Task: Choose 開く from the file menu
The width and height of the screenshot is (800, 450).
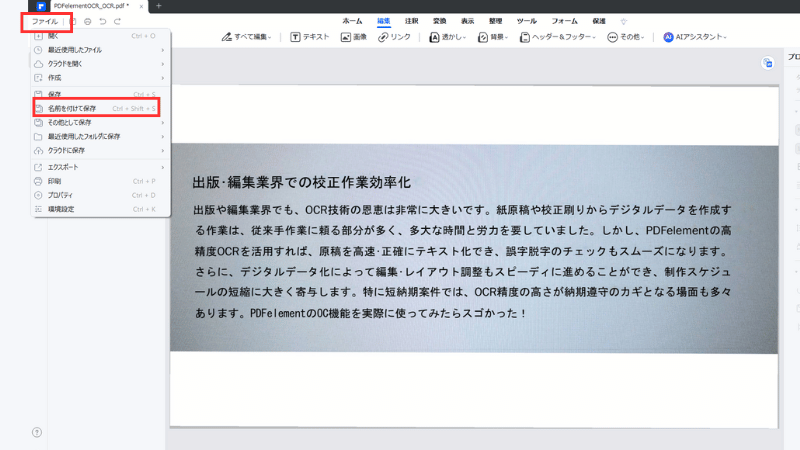Action: (101, 36)
